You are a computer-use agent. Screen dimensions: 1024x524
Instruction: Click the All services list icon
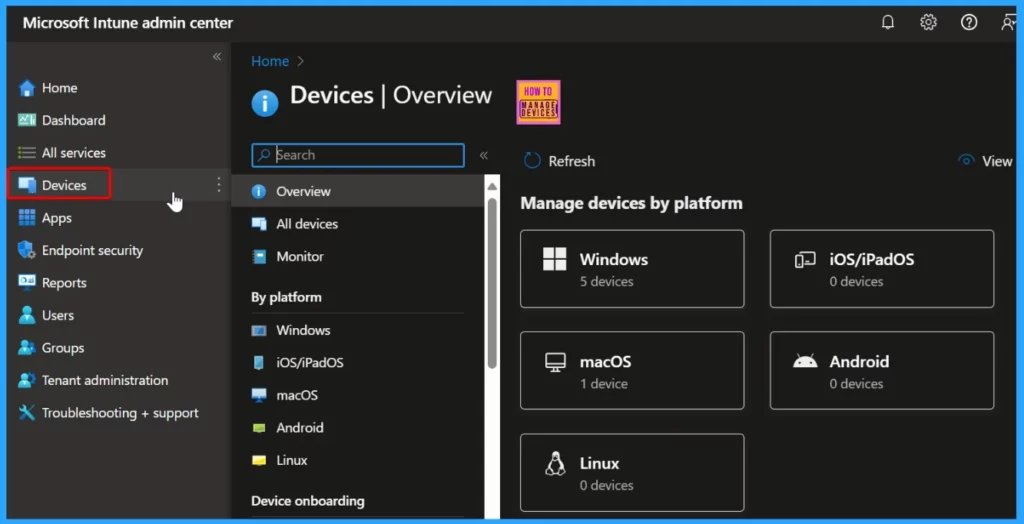27,153
